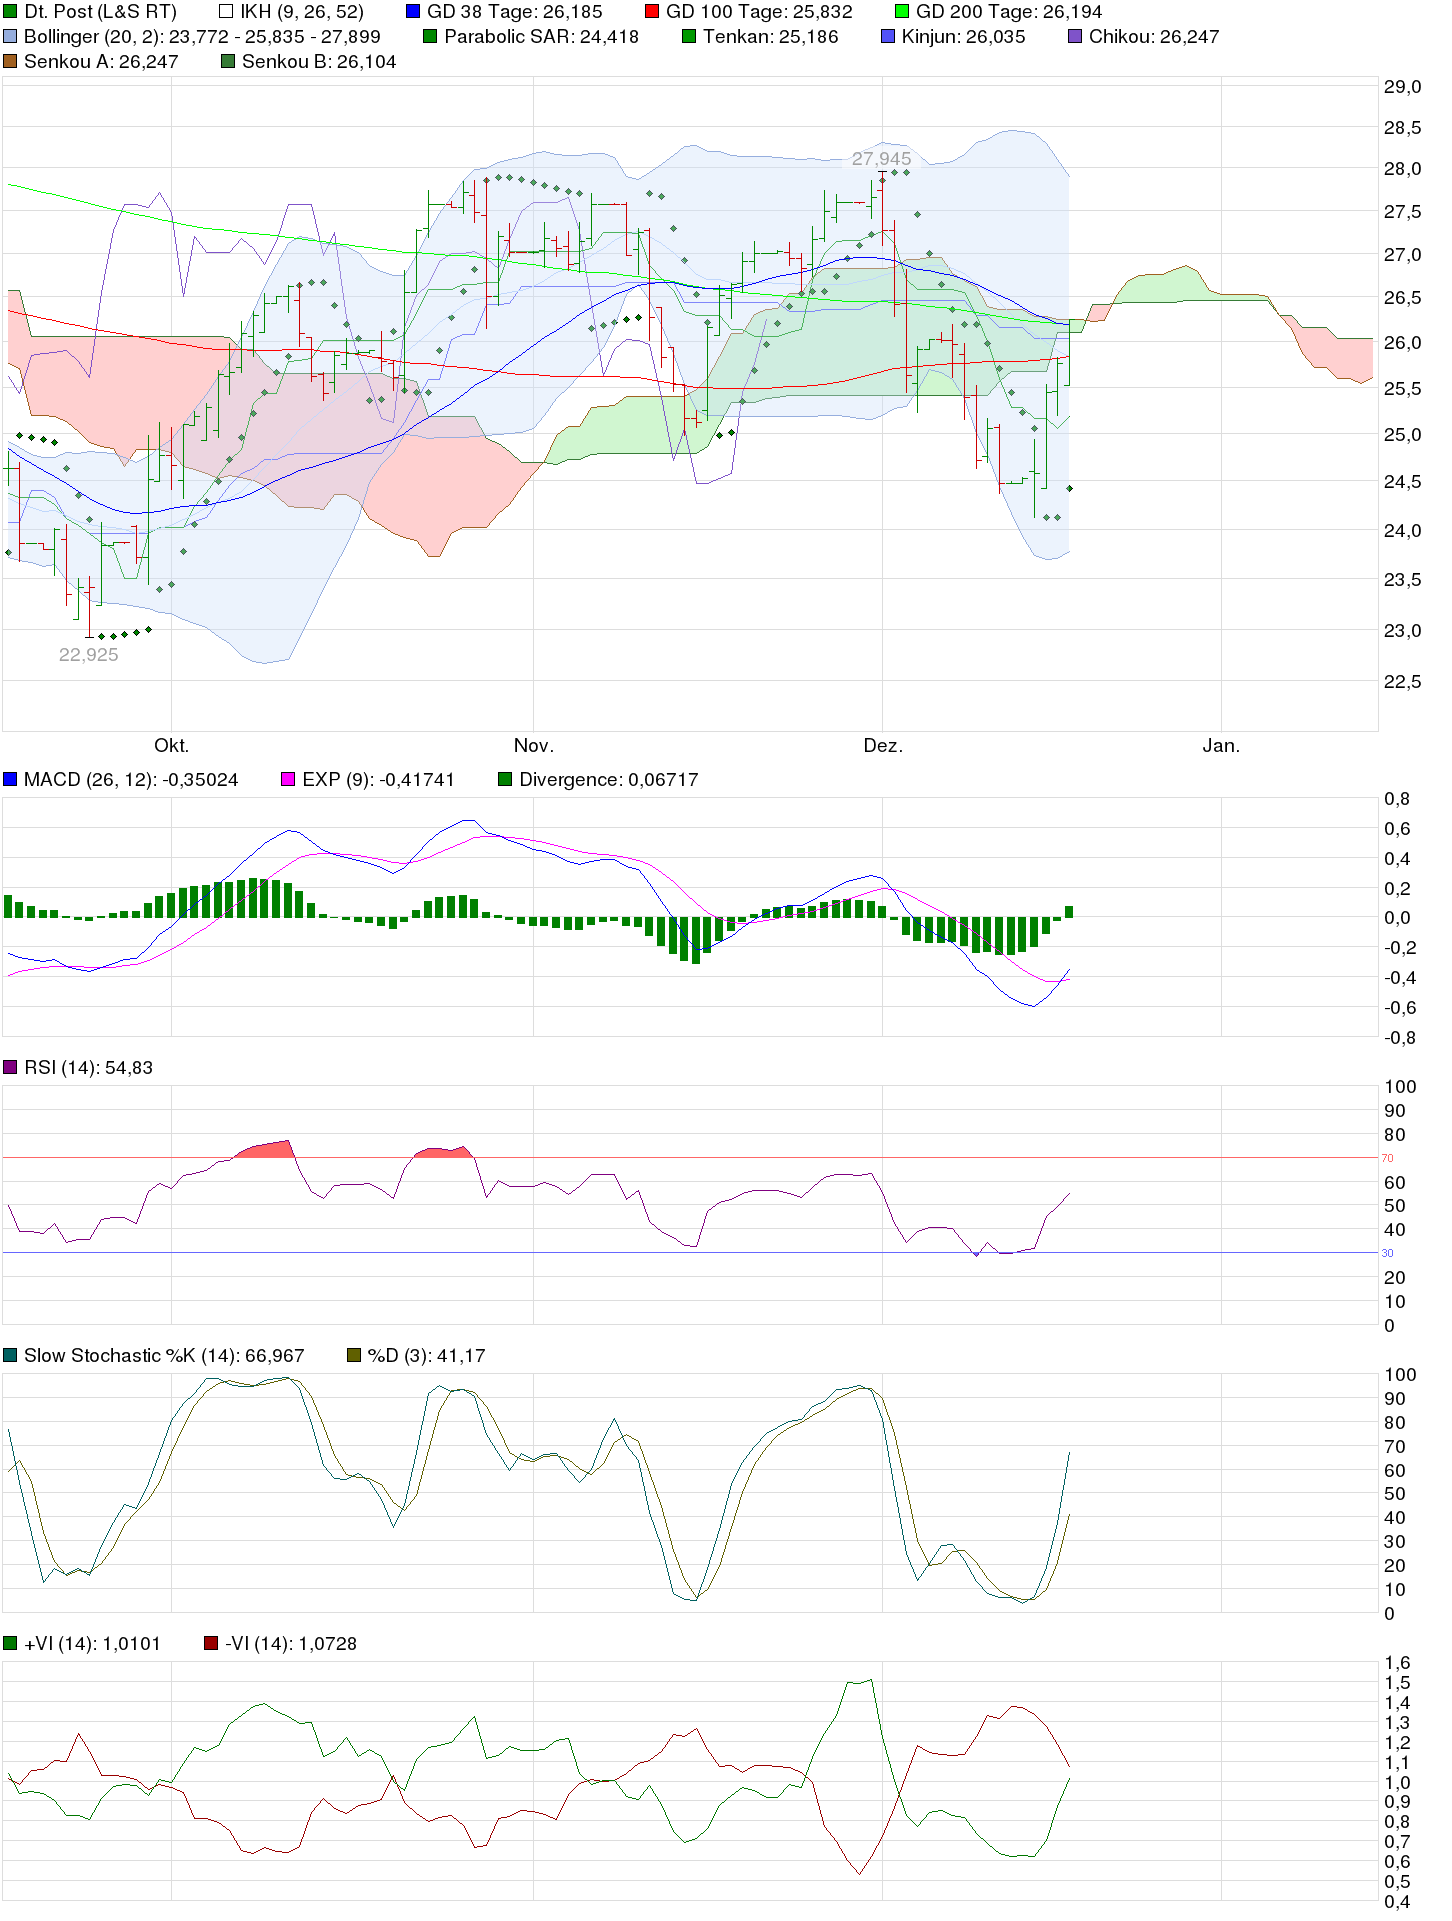Screen dimensions: 1452x1921
Task: Click the white IKH legend swatch
Action: click(226, 12)
